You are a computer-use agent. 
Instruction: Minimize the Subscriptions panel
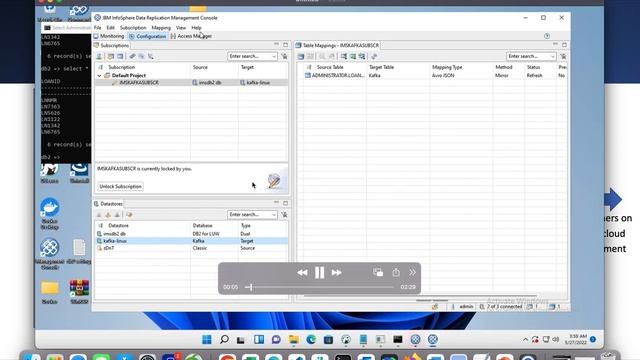[x=276, y=44]
